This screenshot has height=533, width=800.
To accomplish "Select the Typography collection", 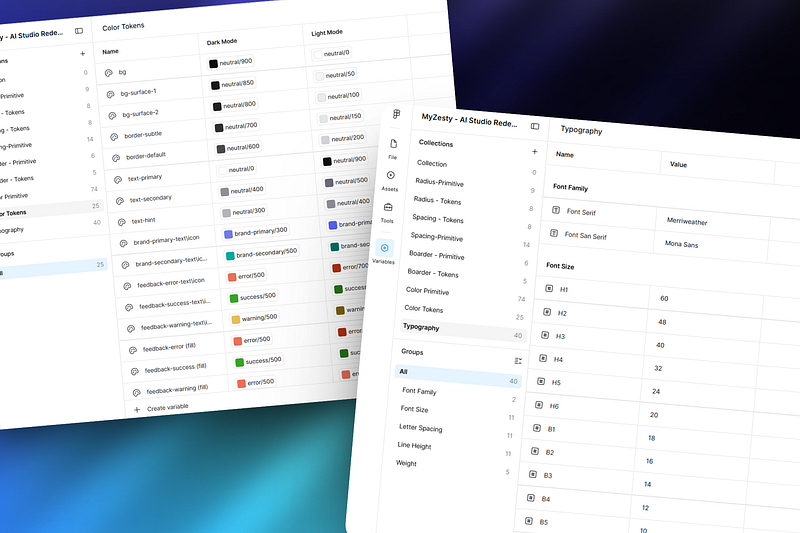I will coord(461,331).
